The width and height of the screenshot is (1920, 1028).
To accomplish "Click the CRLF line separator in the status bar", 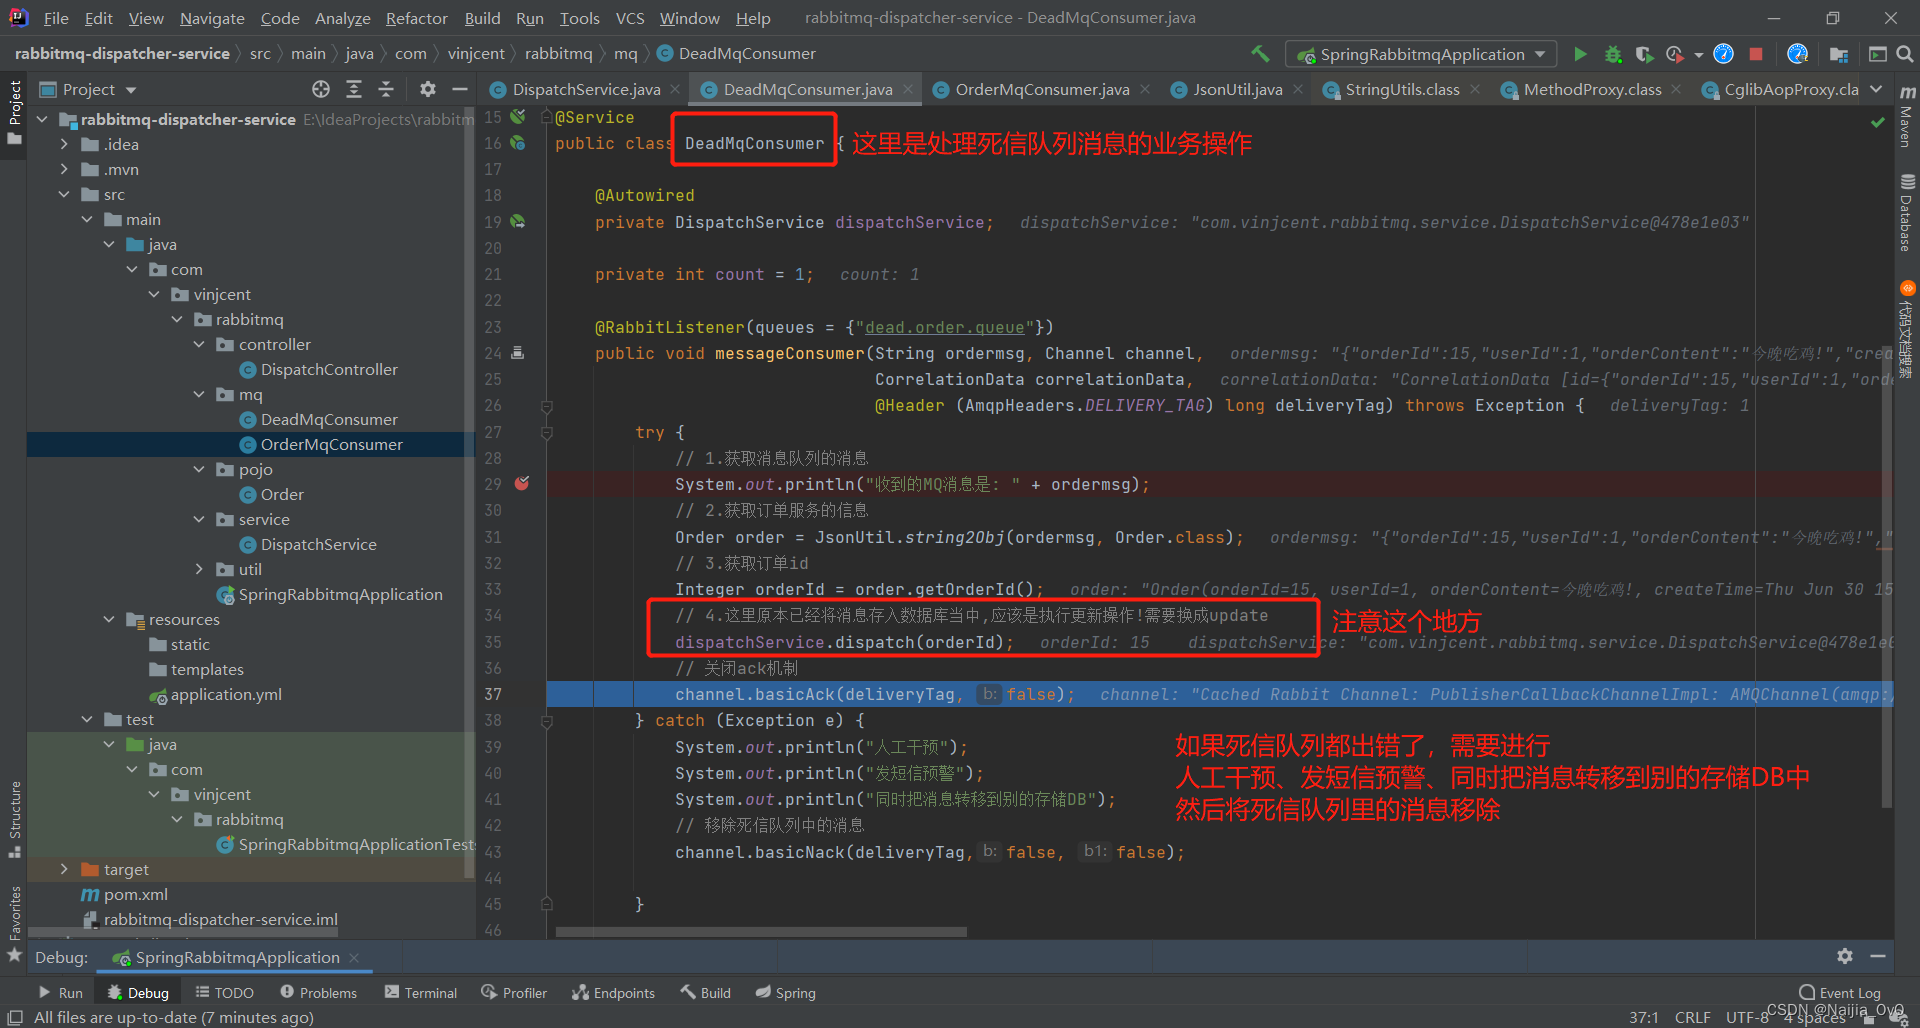I will pos(1692,1017).
